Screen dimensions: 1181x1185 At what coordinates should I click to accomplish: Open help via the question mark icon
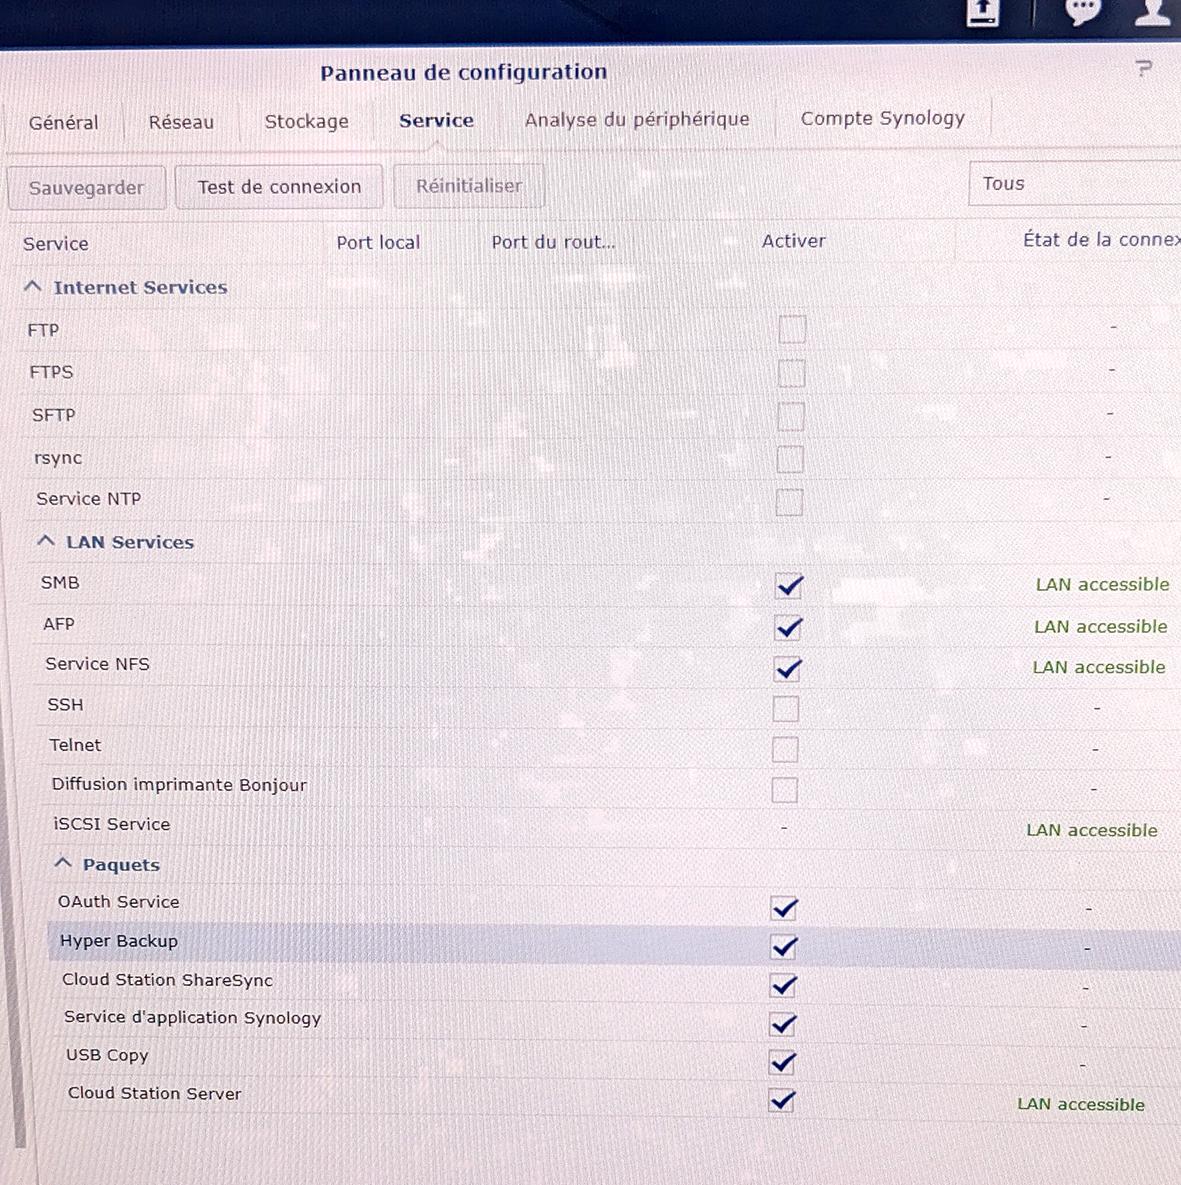coord(1144,69)
